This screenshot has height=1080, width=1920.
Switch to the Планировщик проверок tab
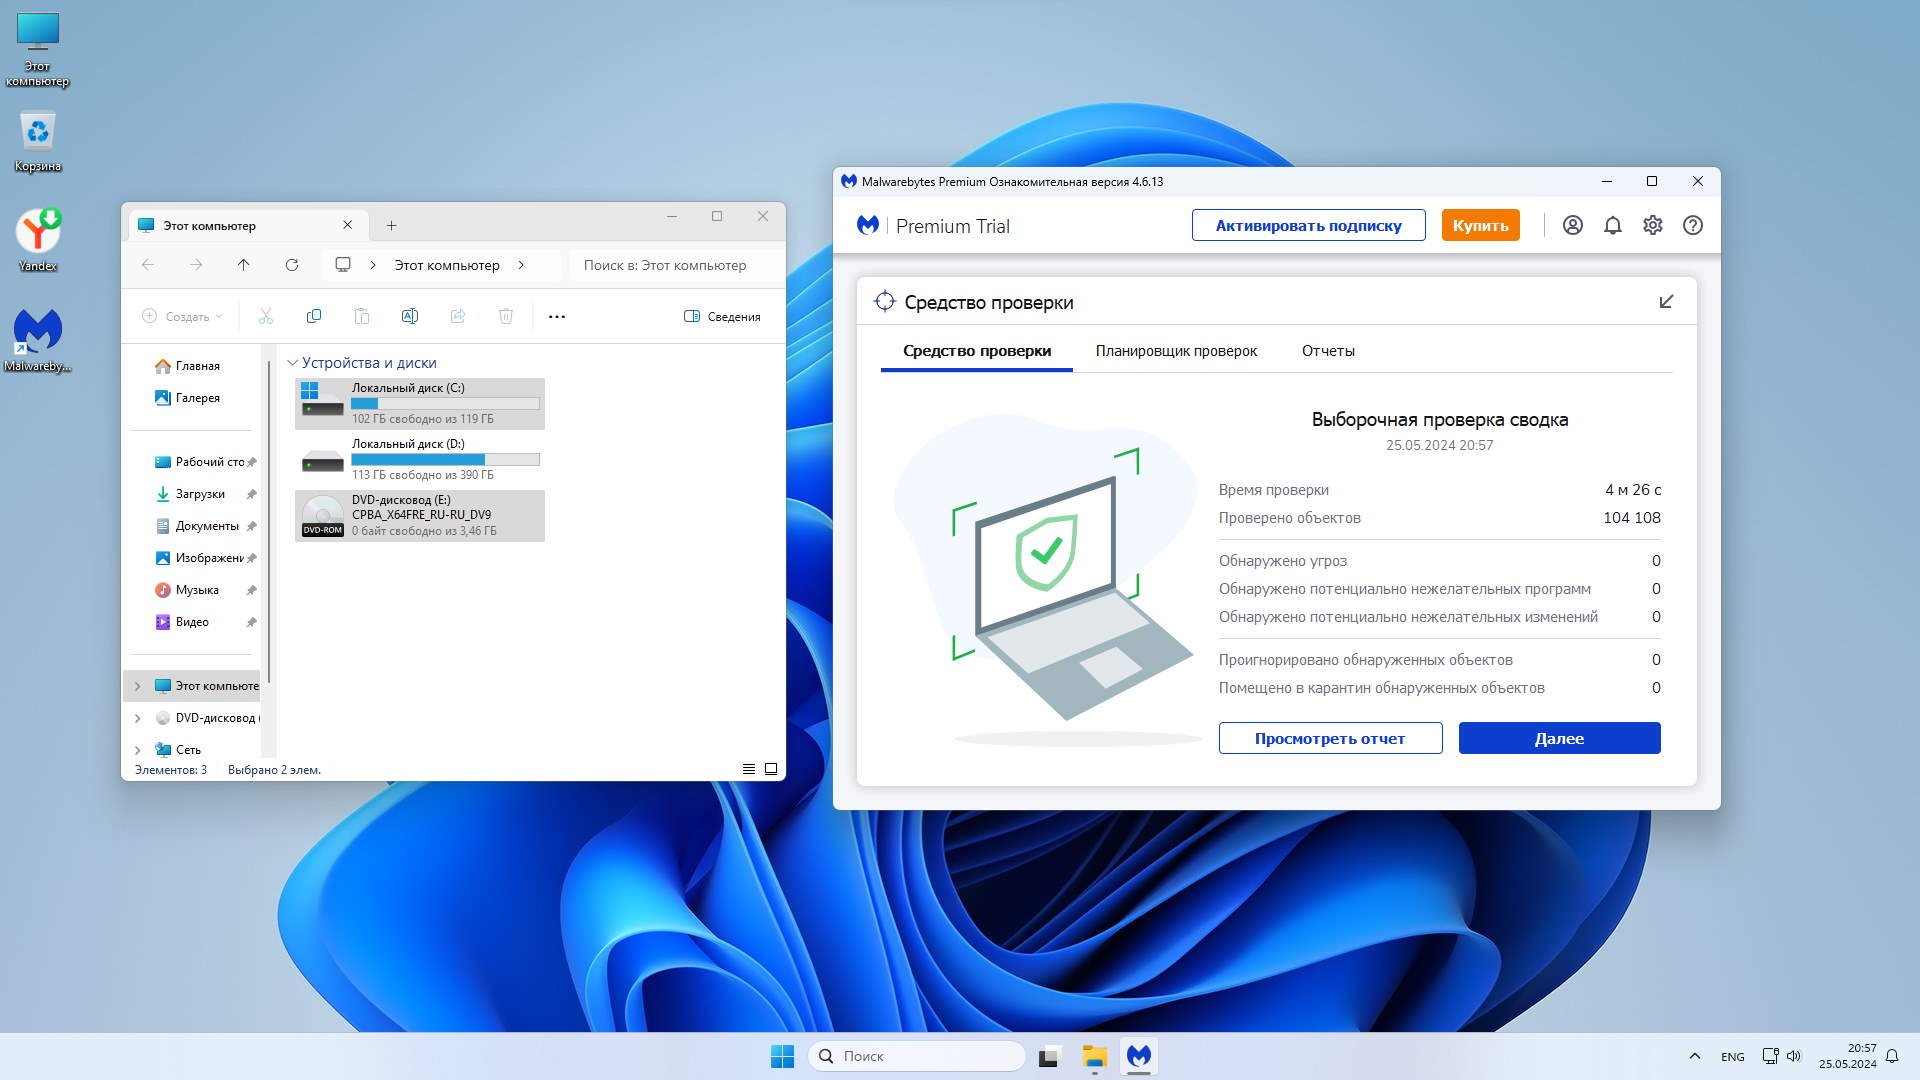1176,351
